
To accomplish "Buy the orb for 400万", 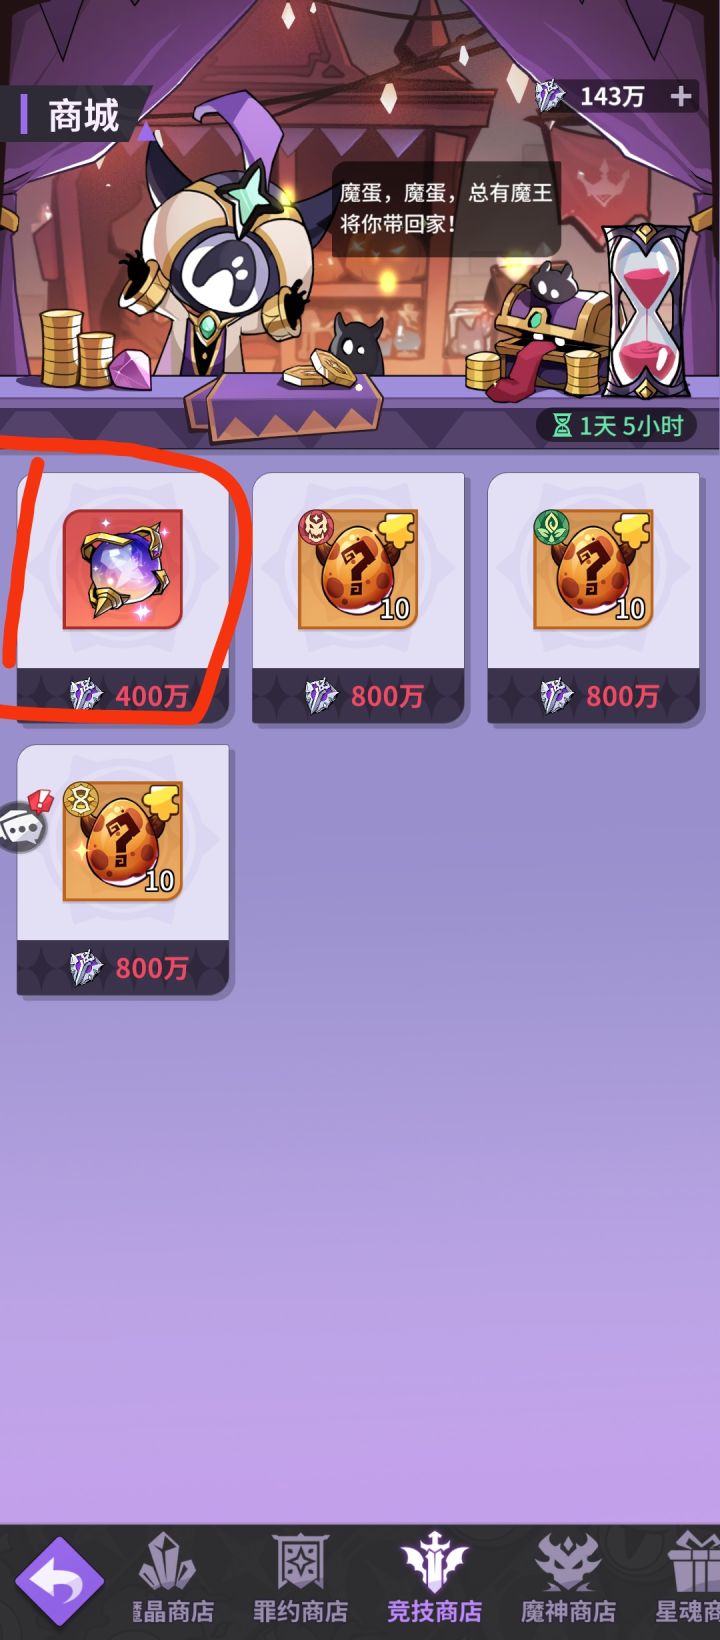I will pos(123,694).
